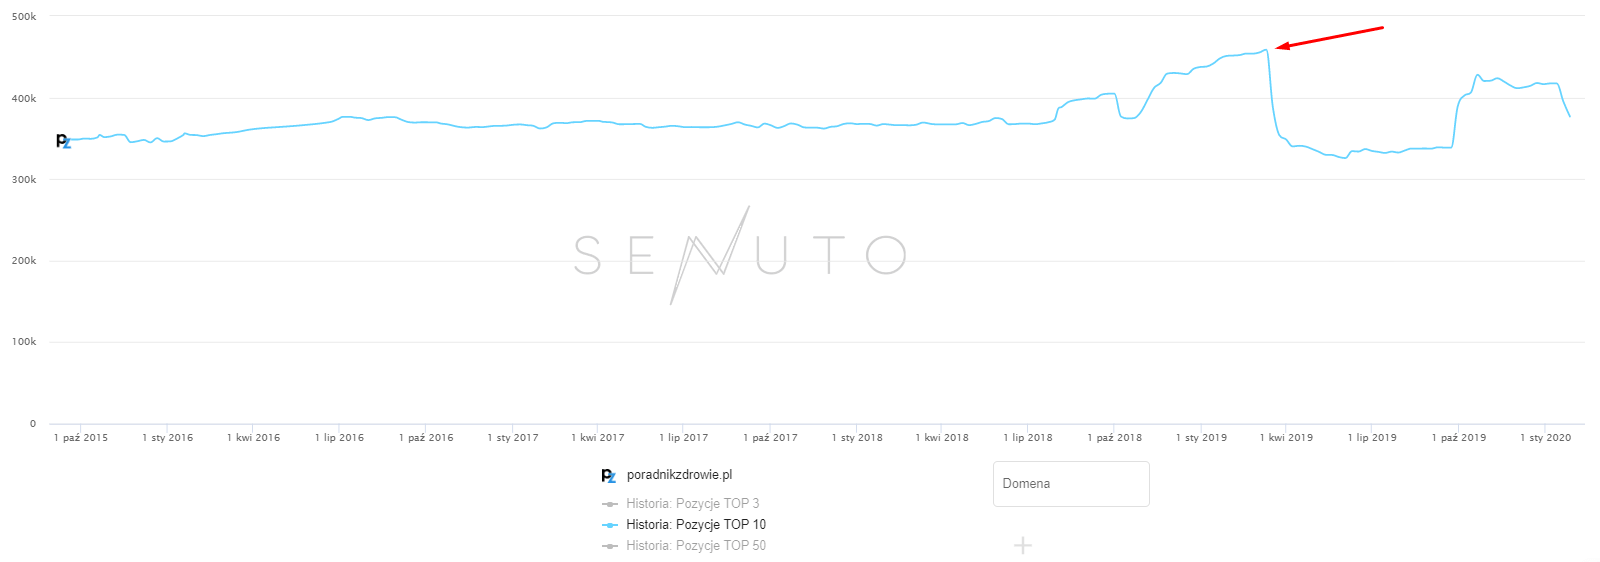This screenshot has height=562, width=1600.
Task: Click the chart line peak at the arrow tip
Action: point(1266,49)
